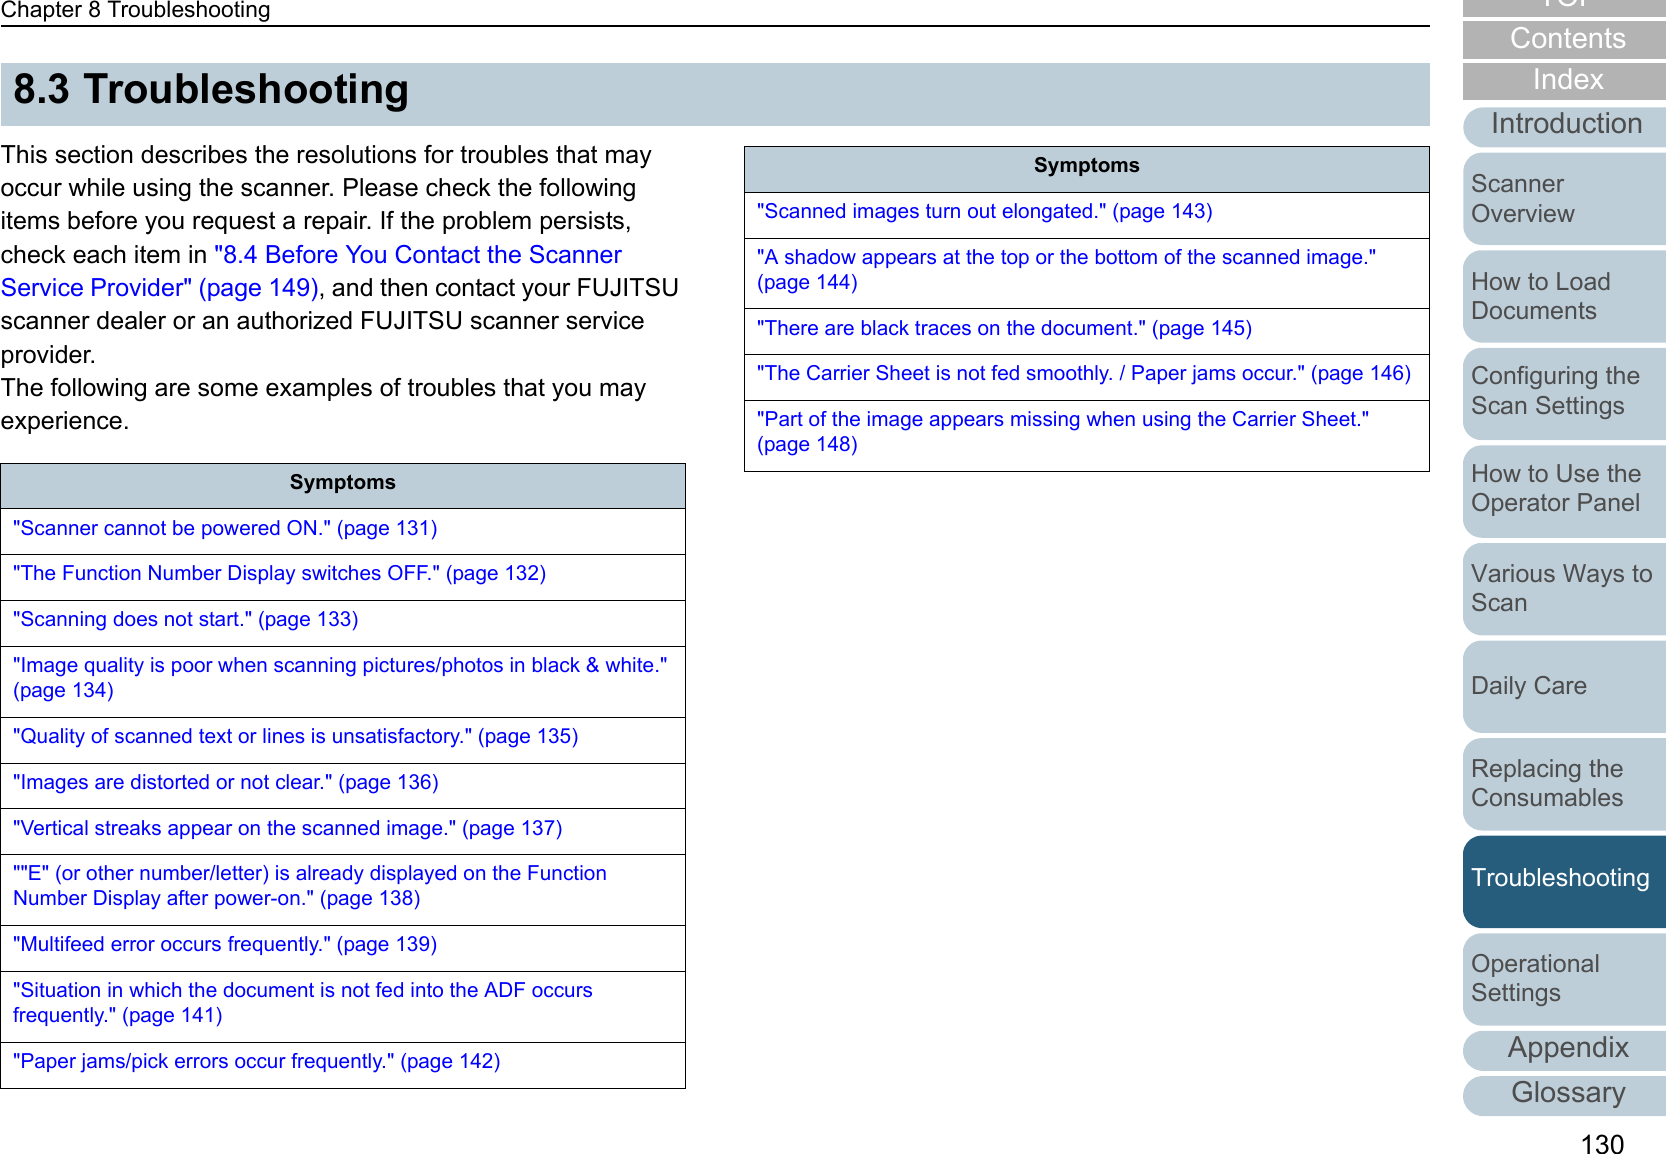
Task: Open the Appendix tab
Action: (1564, 1049)
